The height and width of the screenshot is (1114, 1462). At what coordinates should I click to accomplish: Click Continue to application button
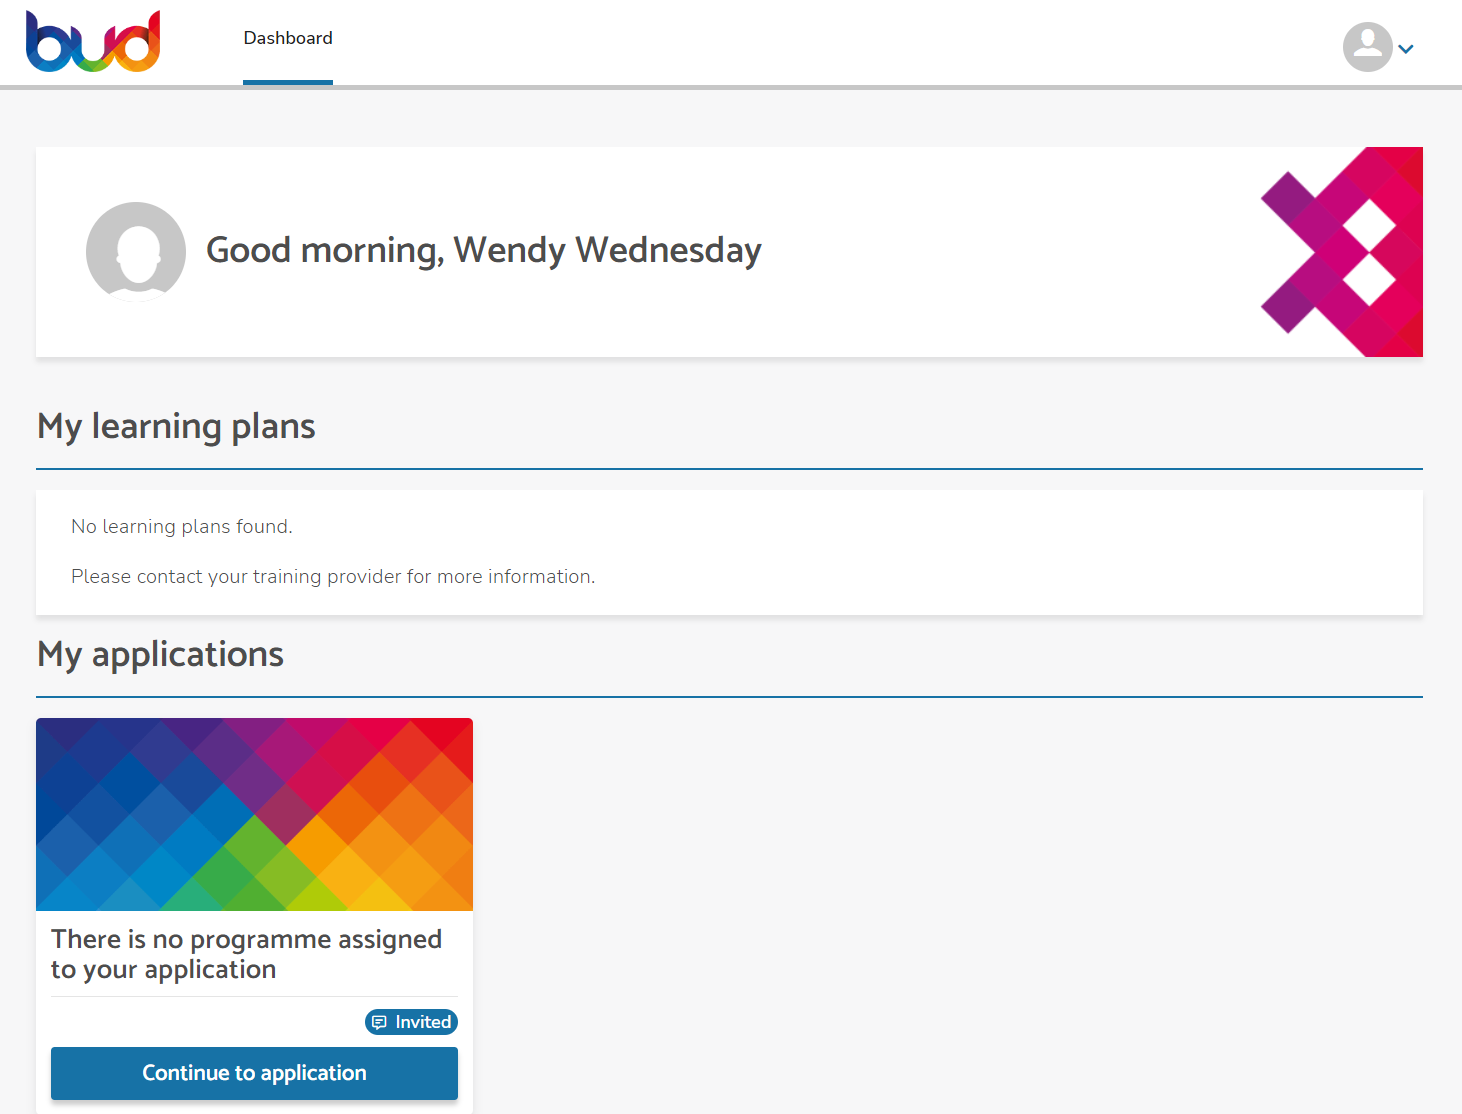pyautogui.click(x=254, y=1073)
